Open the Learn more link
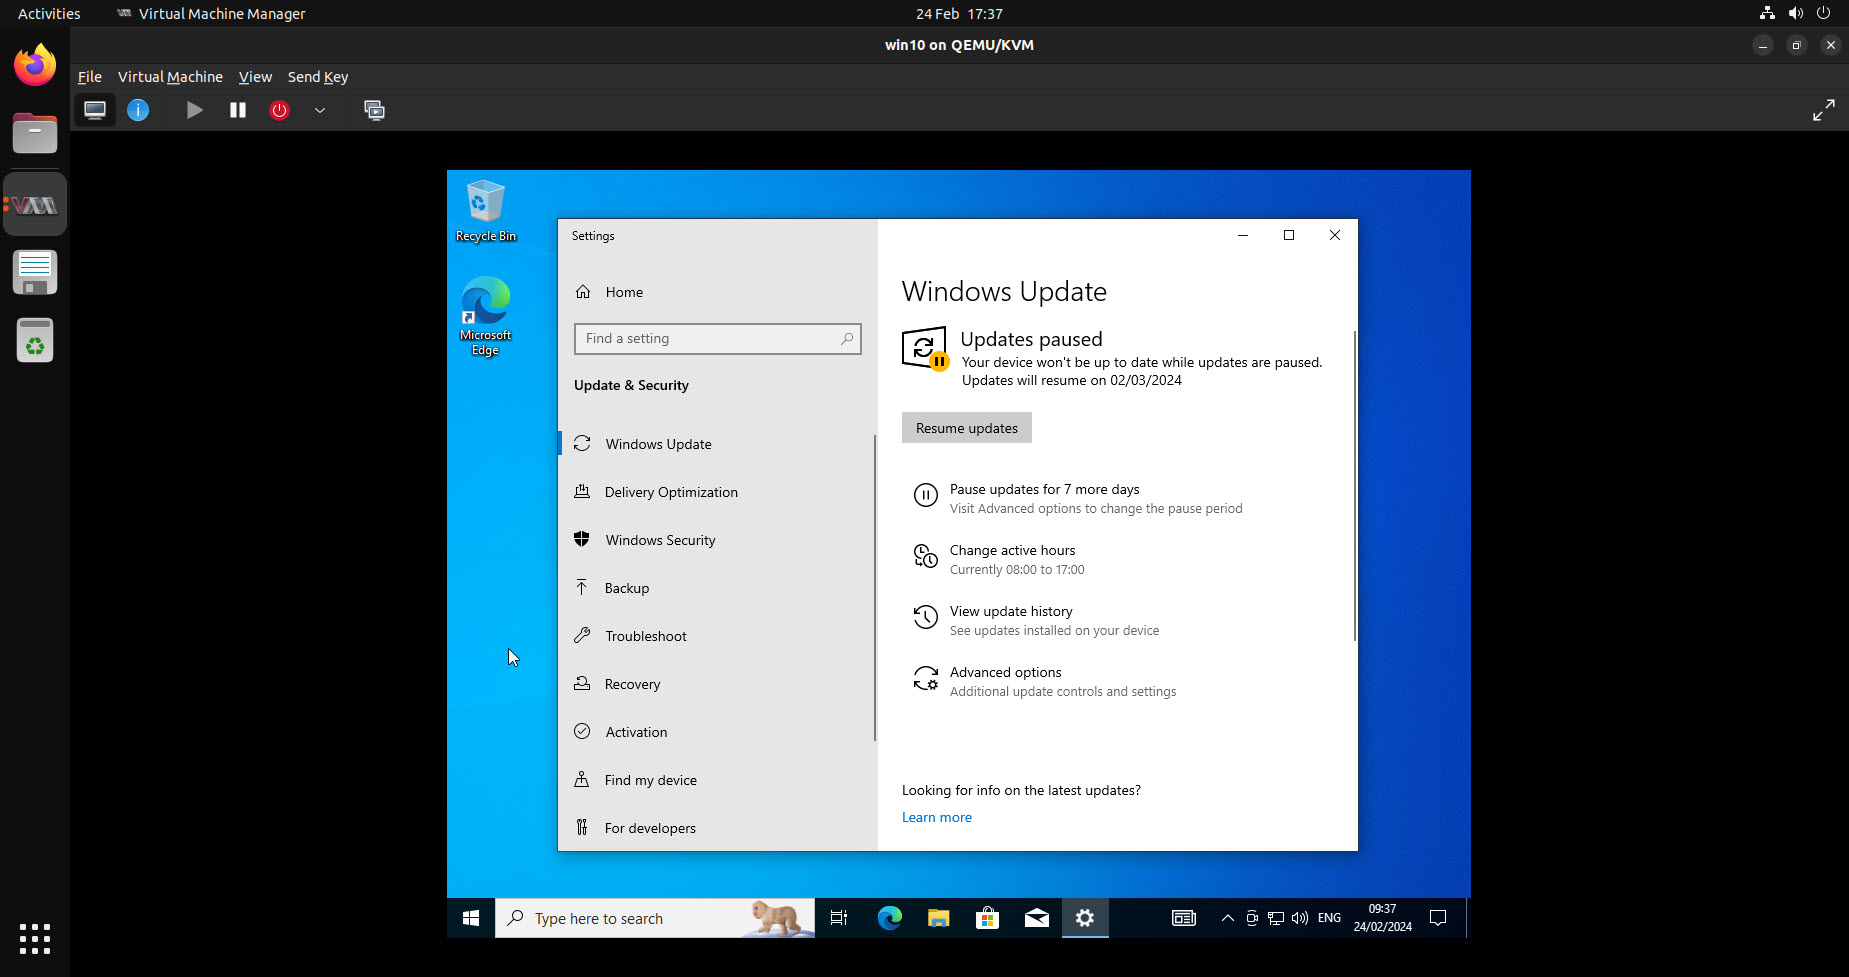 [936, 817]
